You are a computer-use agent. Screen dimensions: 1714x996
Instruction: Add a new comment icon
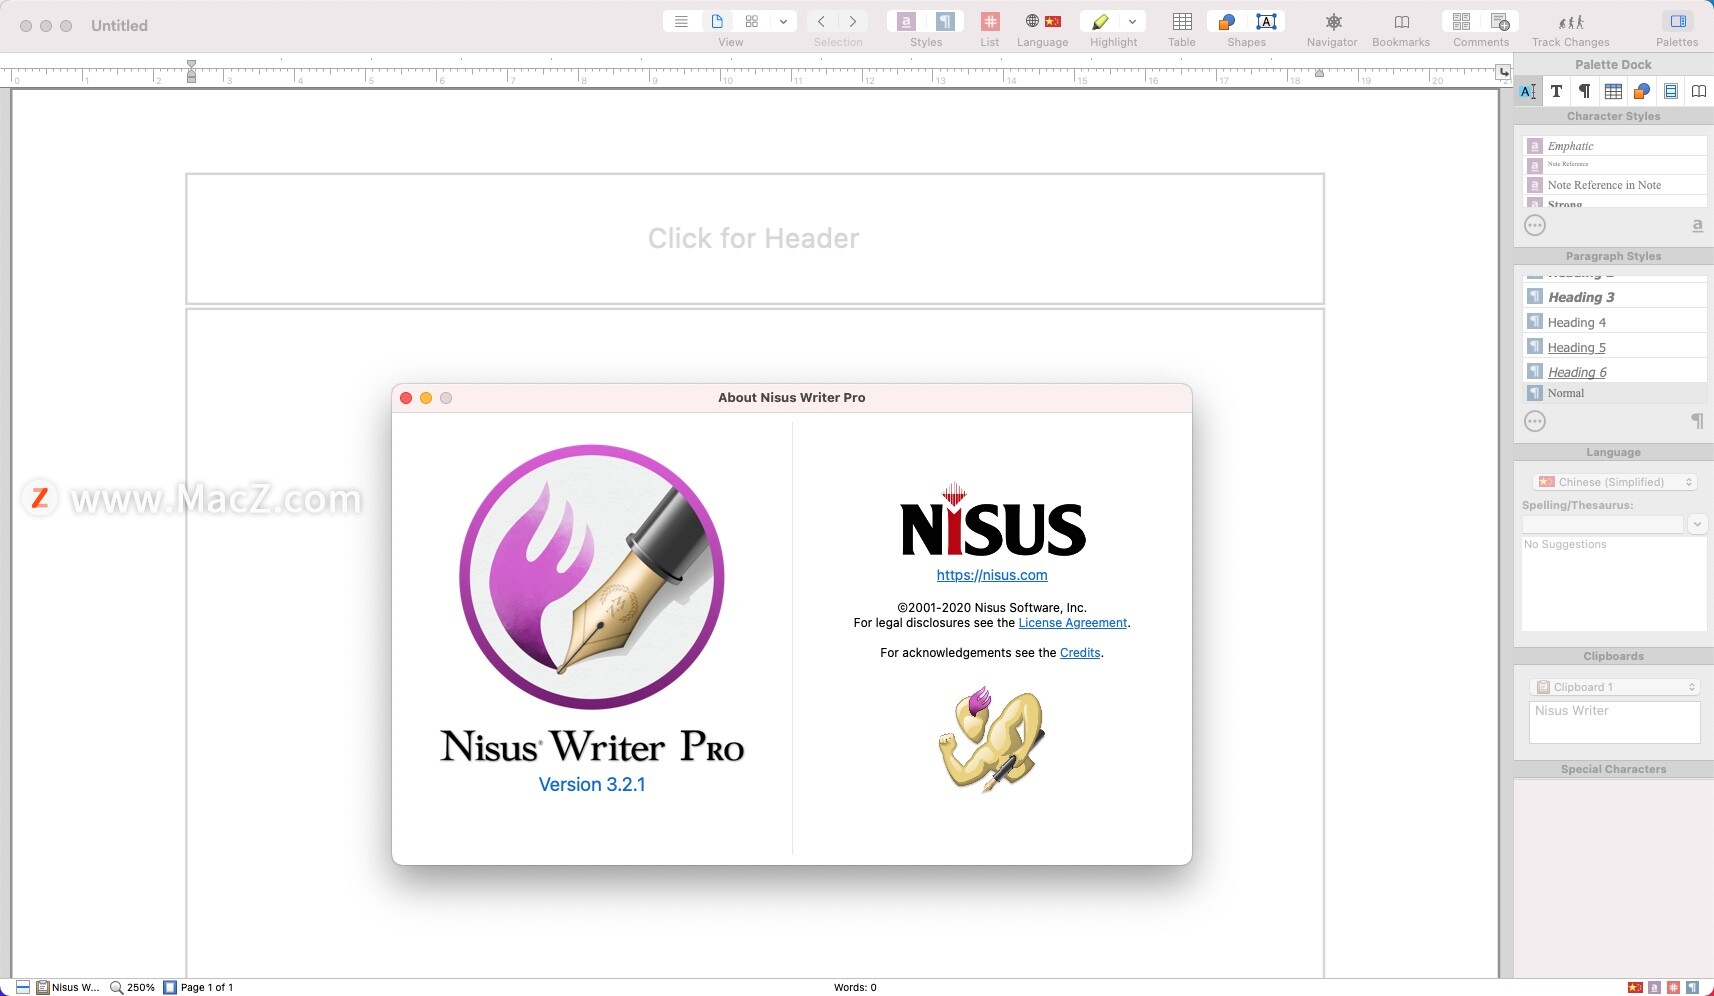1500,21
